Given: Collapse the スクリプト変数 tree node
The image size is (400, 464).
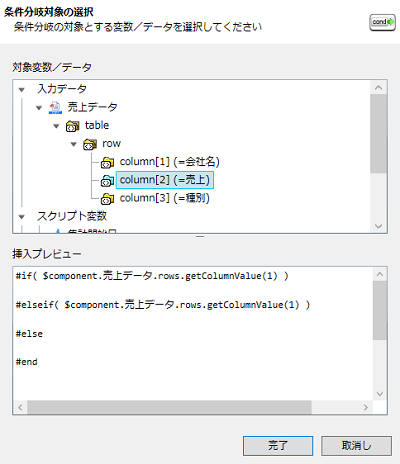Looking at the screenshot, I should (22, 217).
